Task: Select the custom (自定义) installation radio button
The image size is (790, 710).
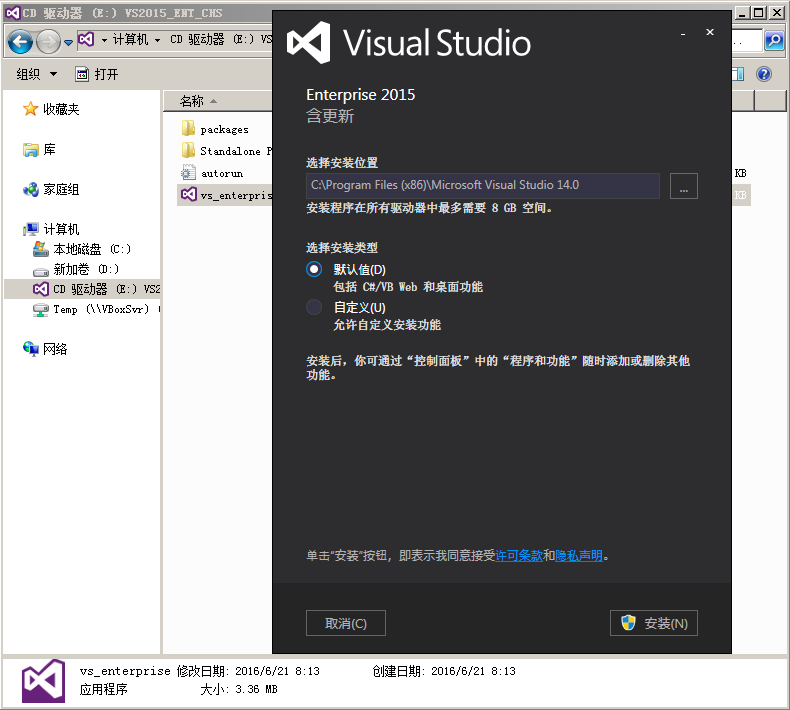Action: point(314,307)
